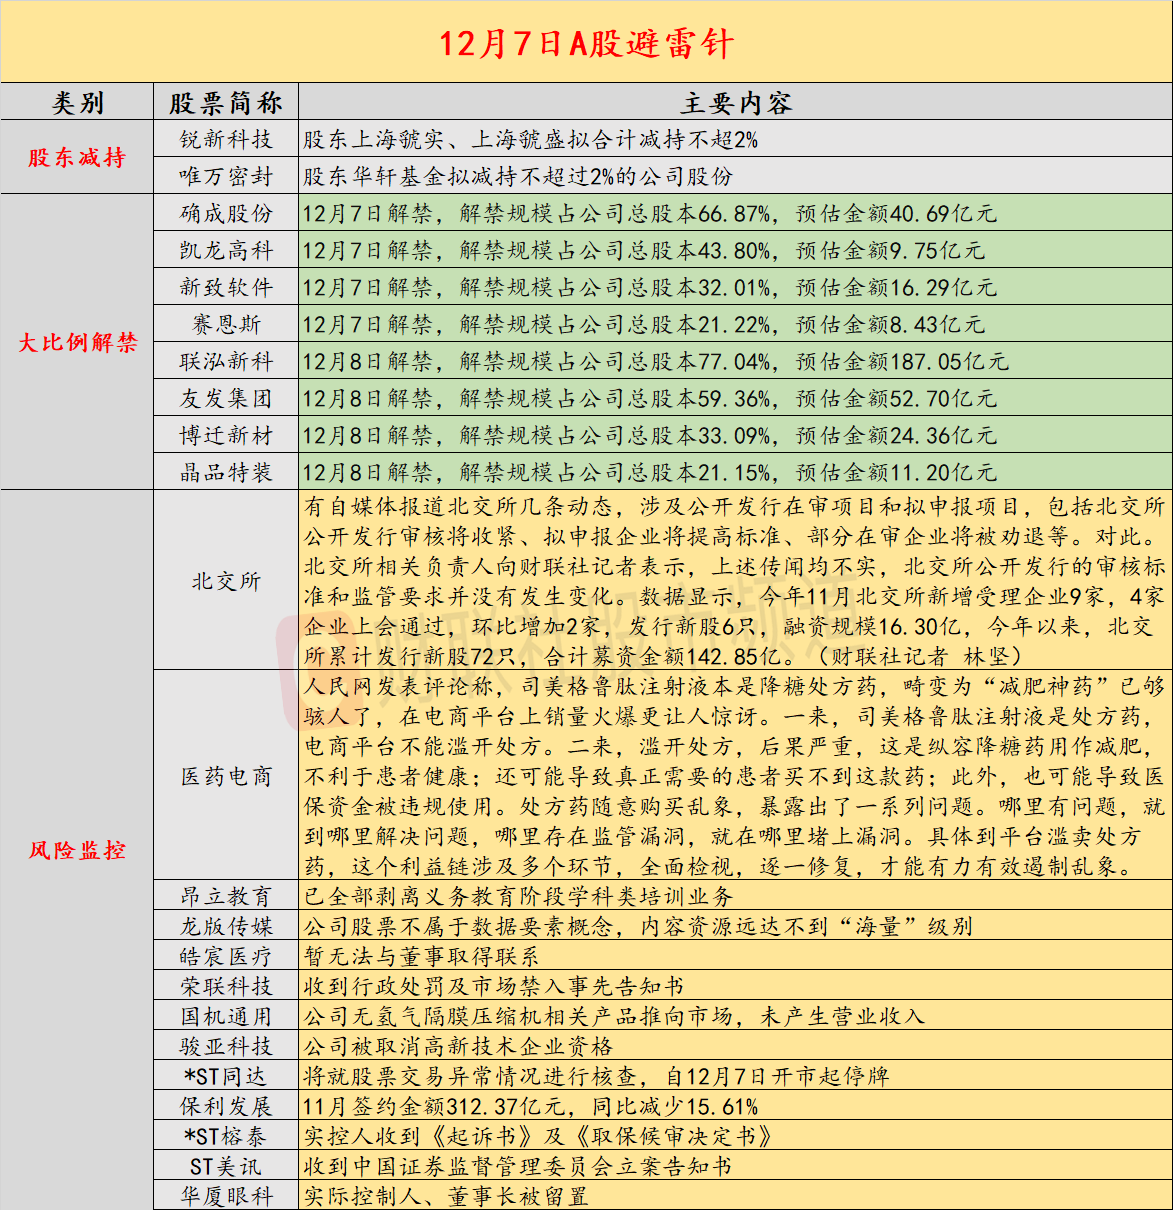Select stock name 联泓新科
The width and height of the screenshot is (1173, 1210).
[x=226, y=361]
